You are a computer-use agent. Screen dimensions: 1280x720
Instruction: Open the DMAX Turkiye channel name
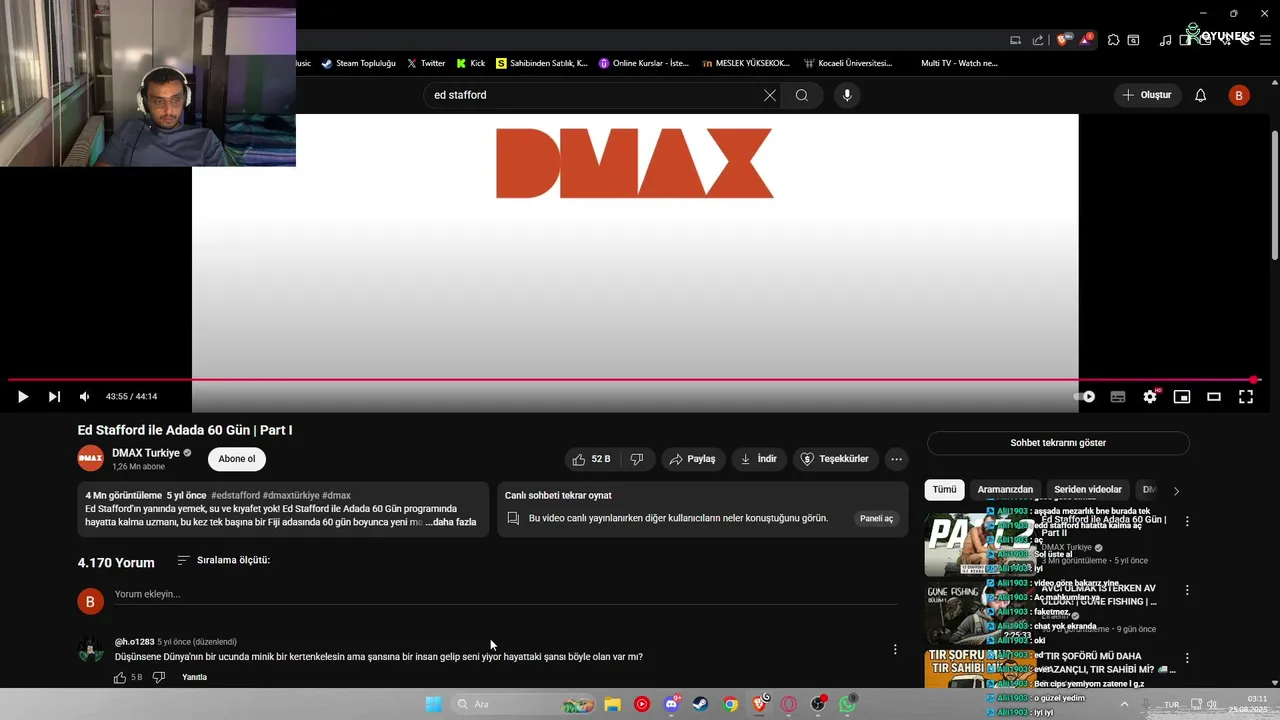click(x=146, y=453)
